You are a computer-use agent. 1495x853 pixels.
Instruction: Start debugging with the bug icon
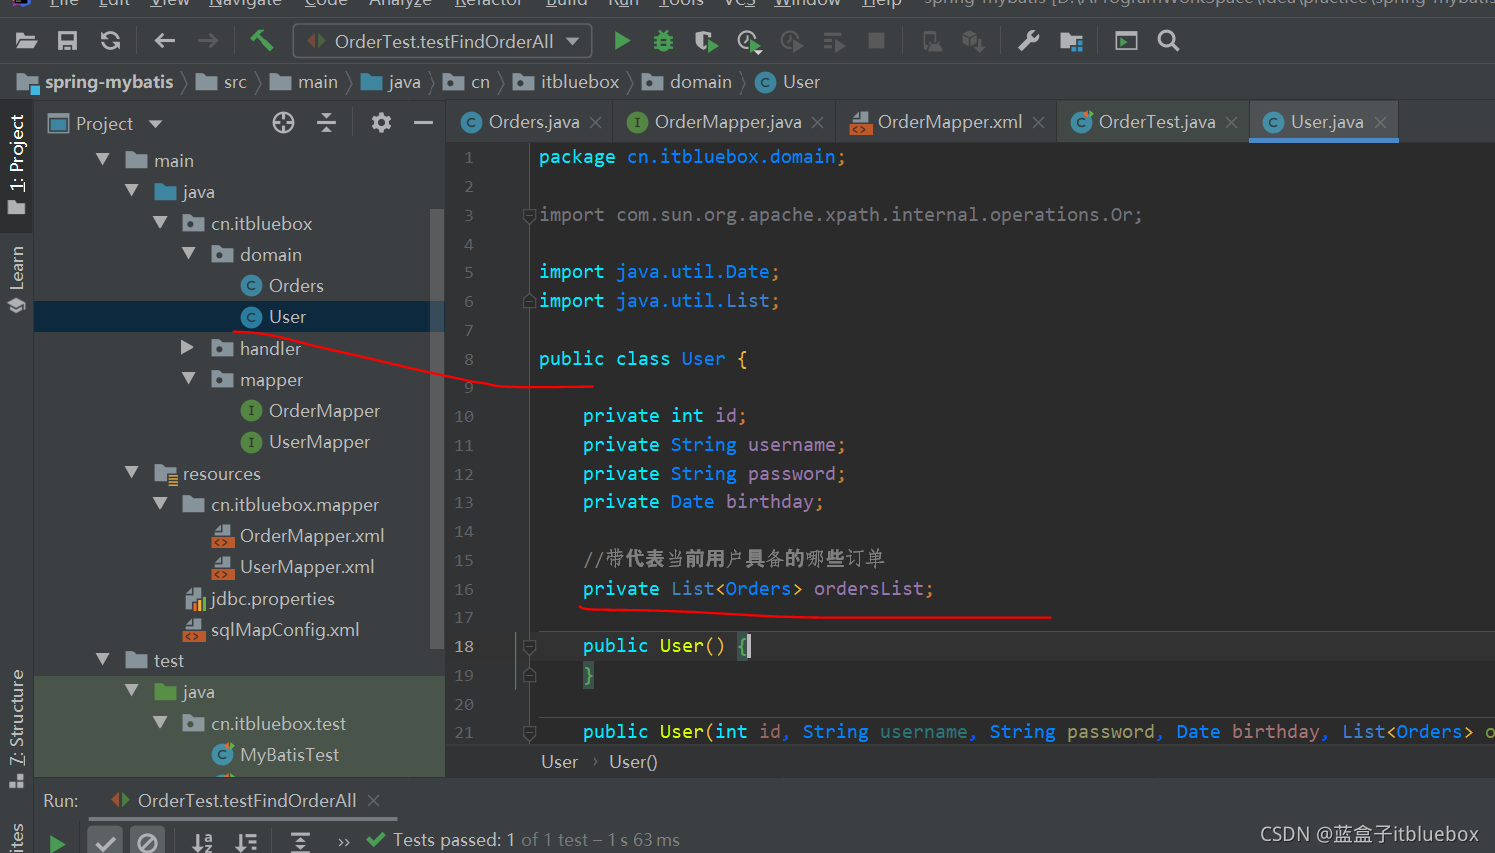pyautogui.click(x=663, y=41)
